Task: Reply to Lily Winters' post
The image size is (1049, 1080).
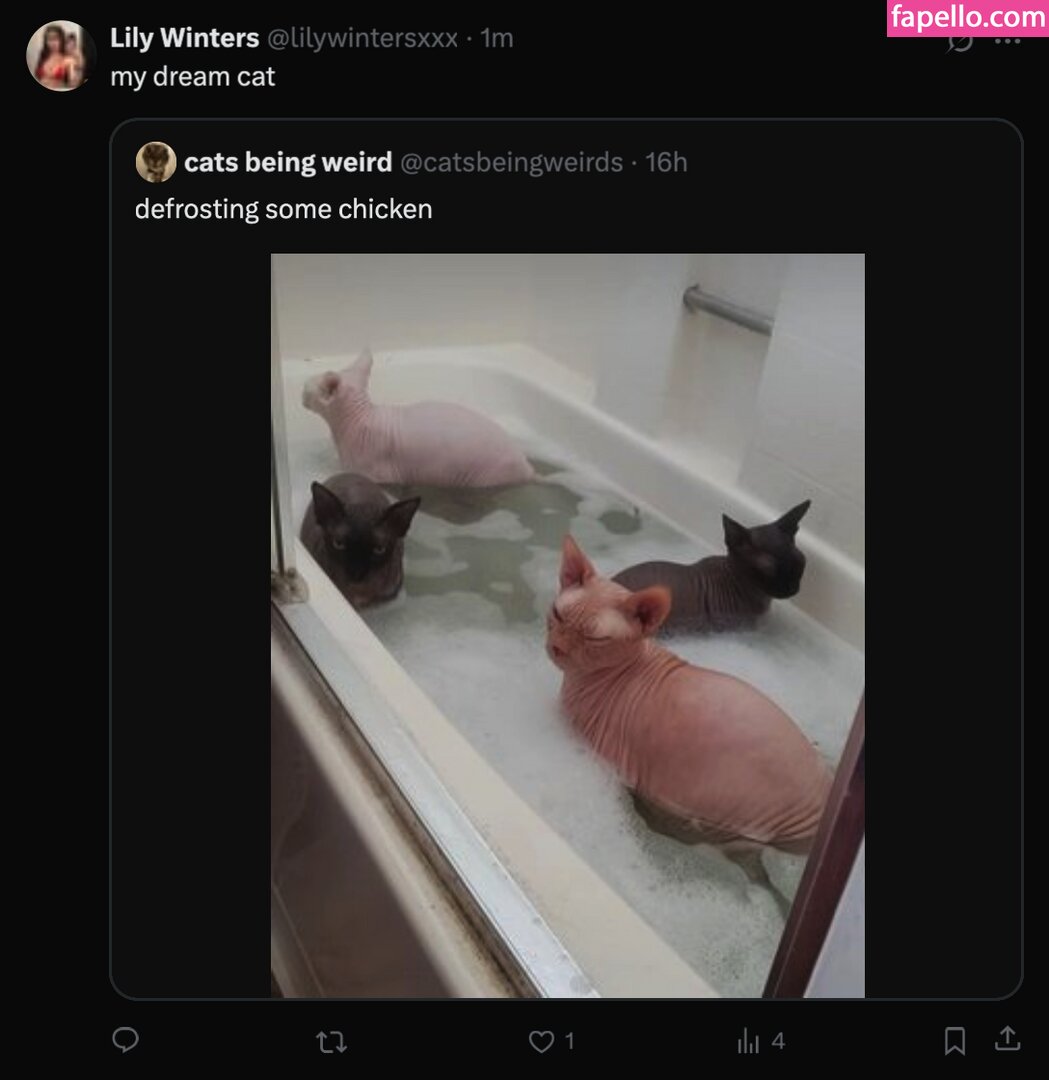Action: (x=125, y=1039)
